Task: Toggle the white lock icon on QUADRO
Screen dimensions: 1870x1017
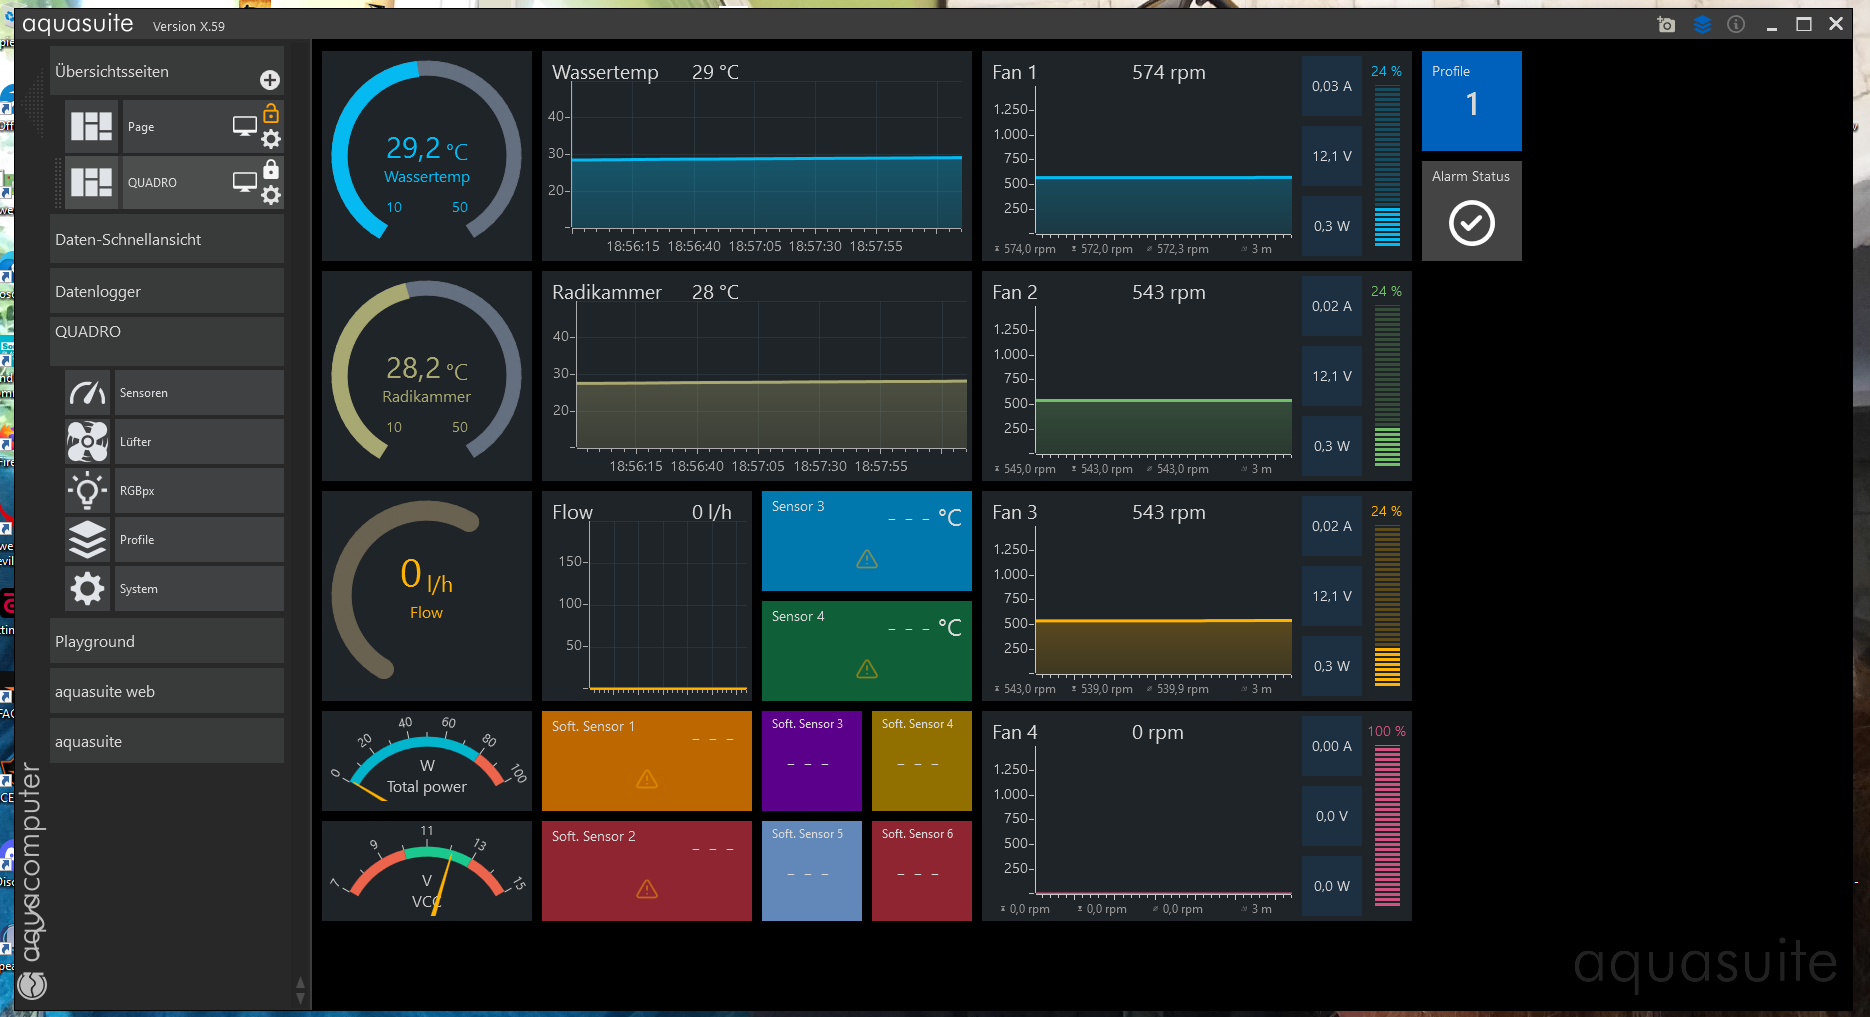Action: (271, 169)
